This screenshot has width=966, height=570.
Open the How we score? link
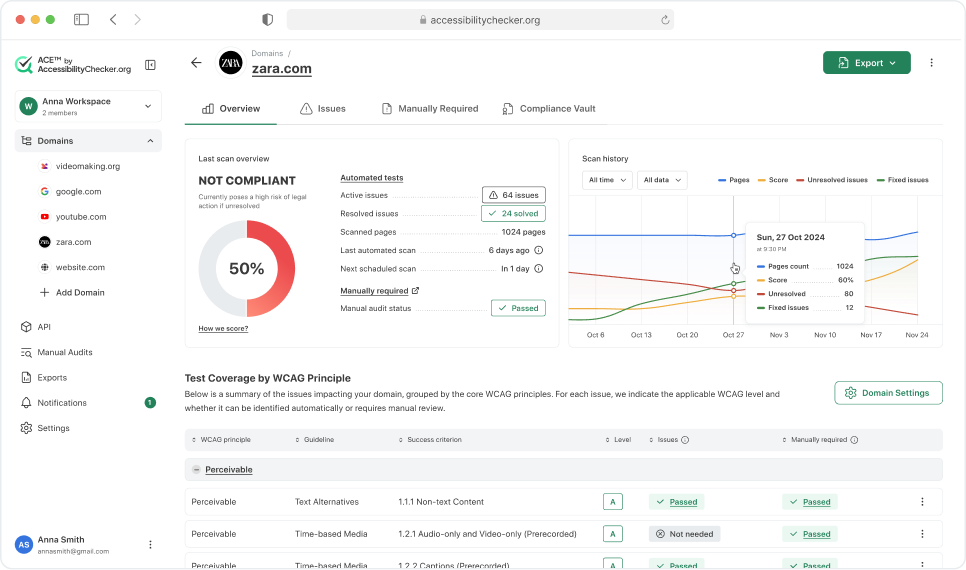(x=223, y=328)
